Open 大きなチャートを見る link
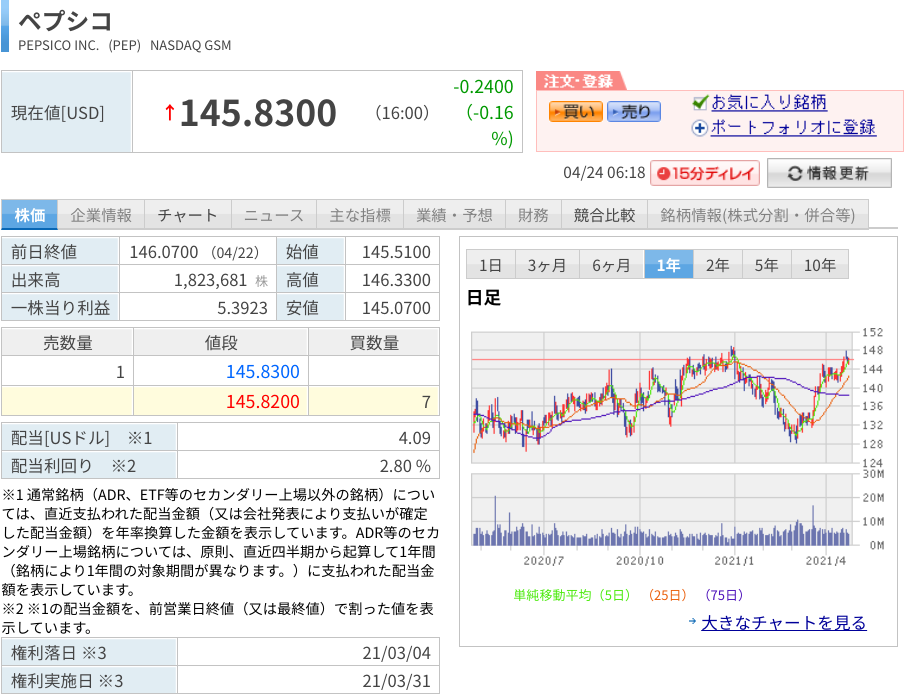This screenshot has width=907, height=698. coord(783,623)
